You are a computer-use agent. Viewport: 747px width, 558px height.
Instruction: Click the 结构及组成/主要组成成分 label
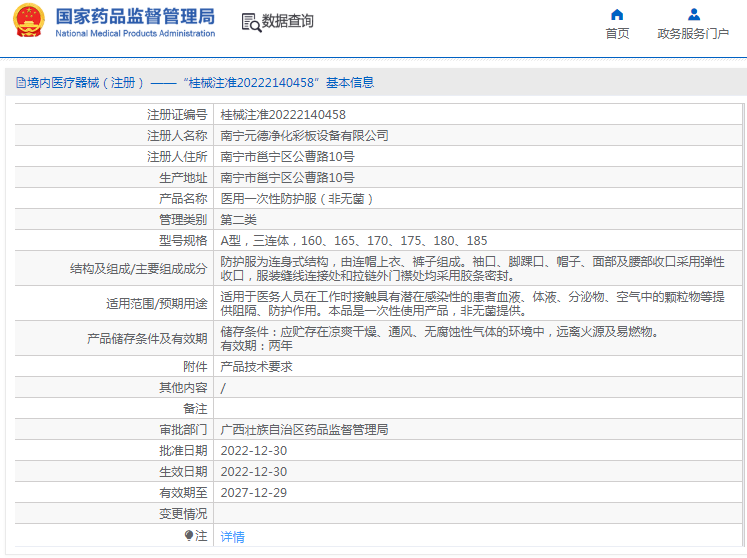pyautogui.click(x=139, y=269)
